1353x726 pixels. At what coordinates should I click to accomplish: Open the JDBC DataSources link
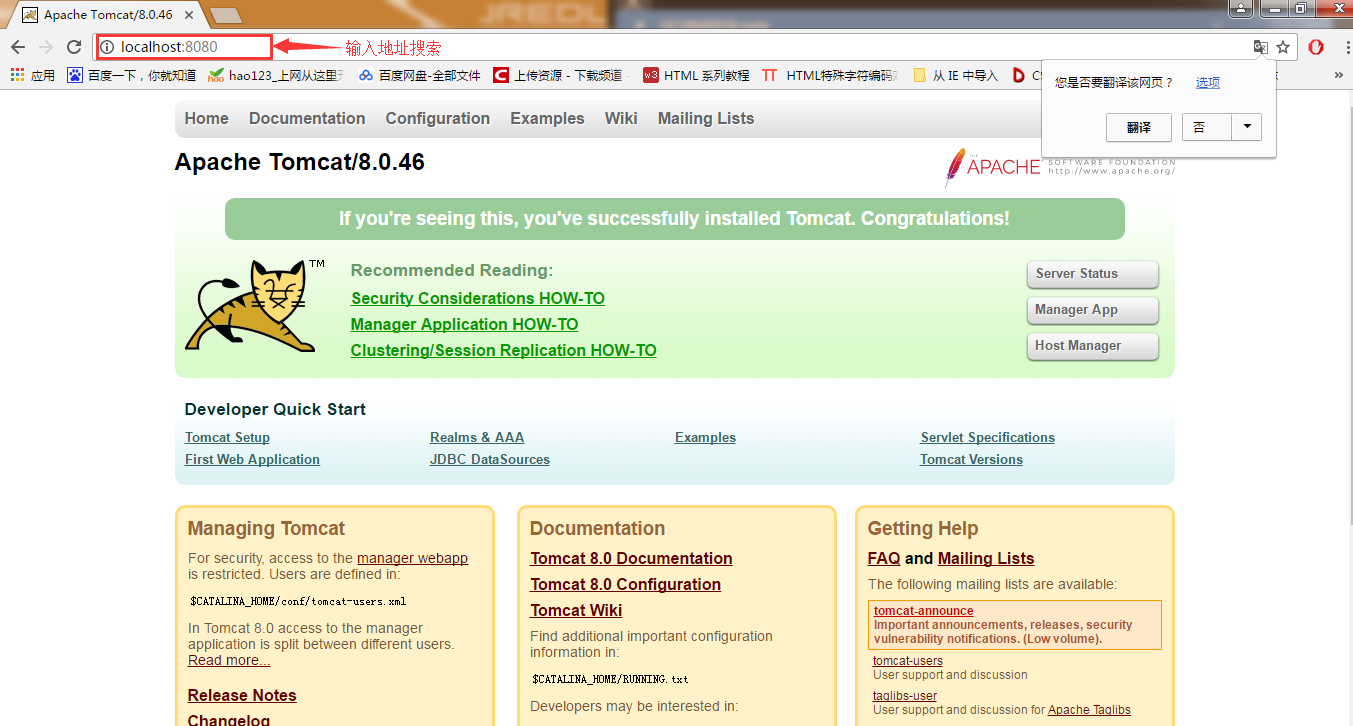[x=490, y=459]
